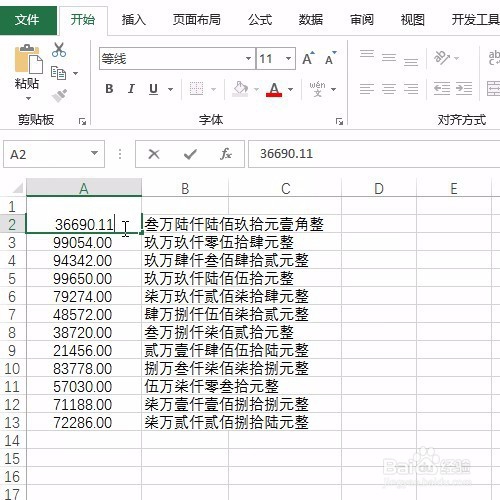Image resolution: width=500 pixels, height=500 pixels.
Task: Align text left
Action: point(367,89)
